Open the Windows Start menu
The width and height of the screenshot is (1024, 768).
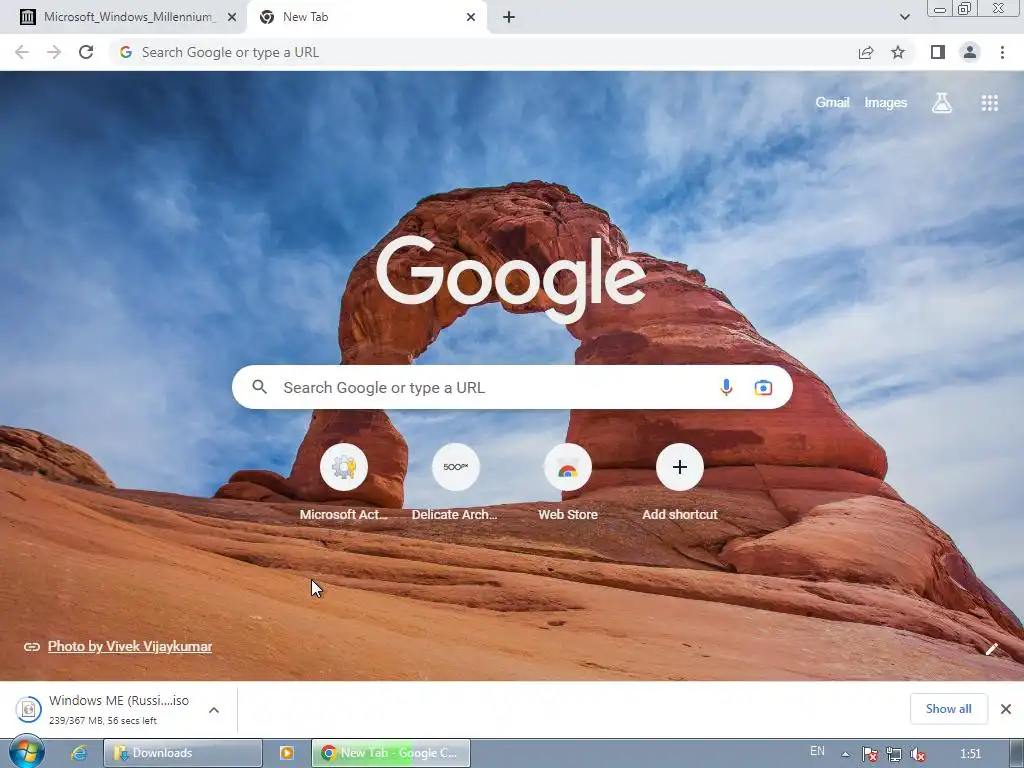pos(26,752)
